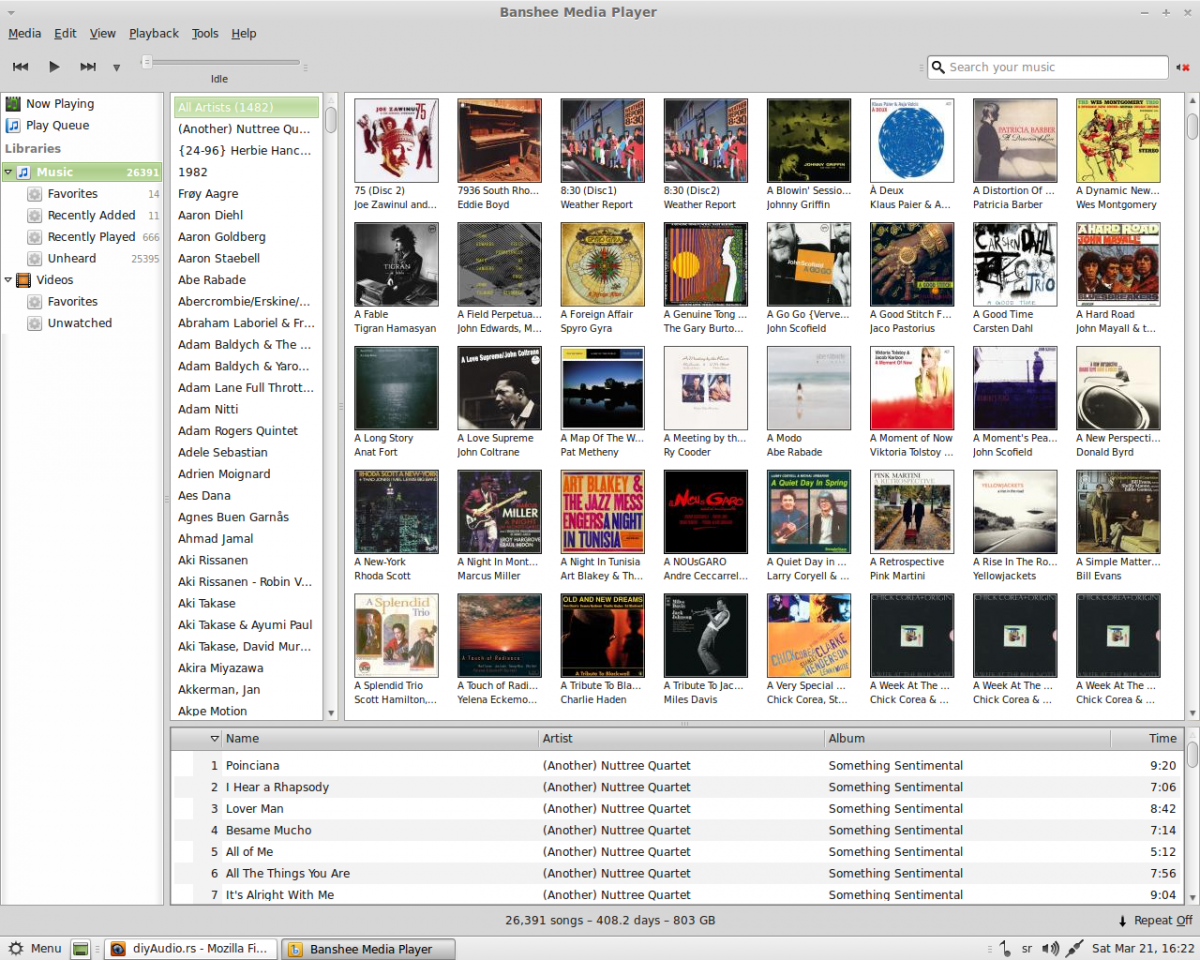The width and height of the screenshot is (1200, 960).
Task: Select the A Dynamic New Sound cover
Action: click(x=1118, y=140)
